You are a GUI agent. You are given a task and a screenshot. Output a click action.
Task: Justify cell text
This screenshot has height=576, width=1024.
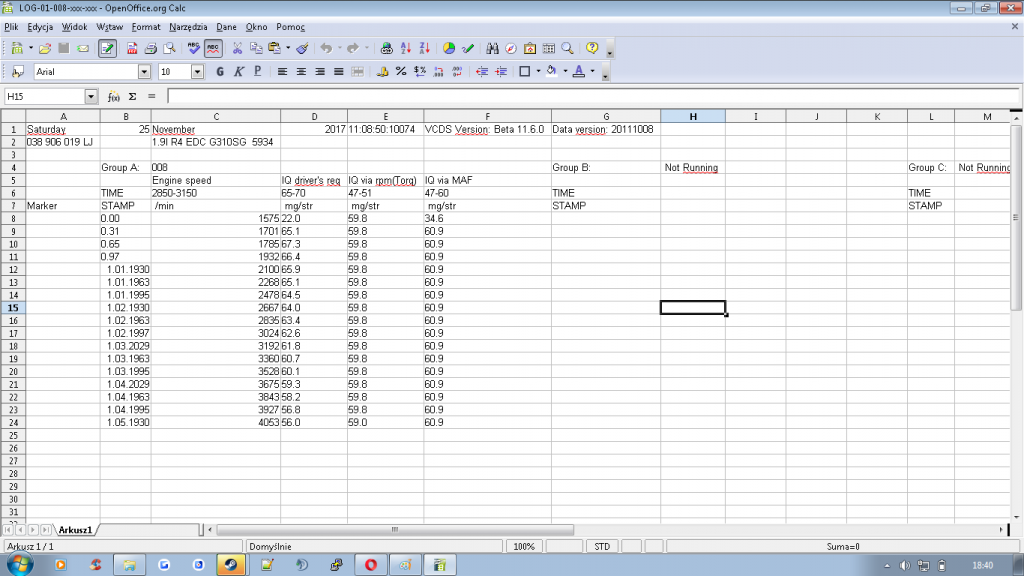coord(338,72)
